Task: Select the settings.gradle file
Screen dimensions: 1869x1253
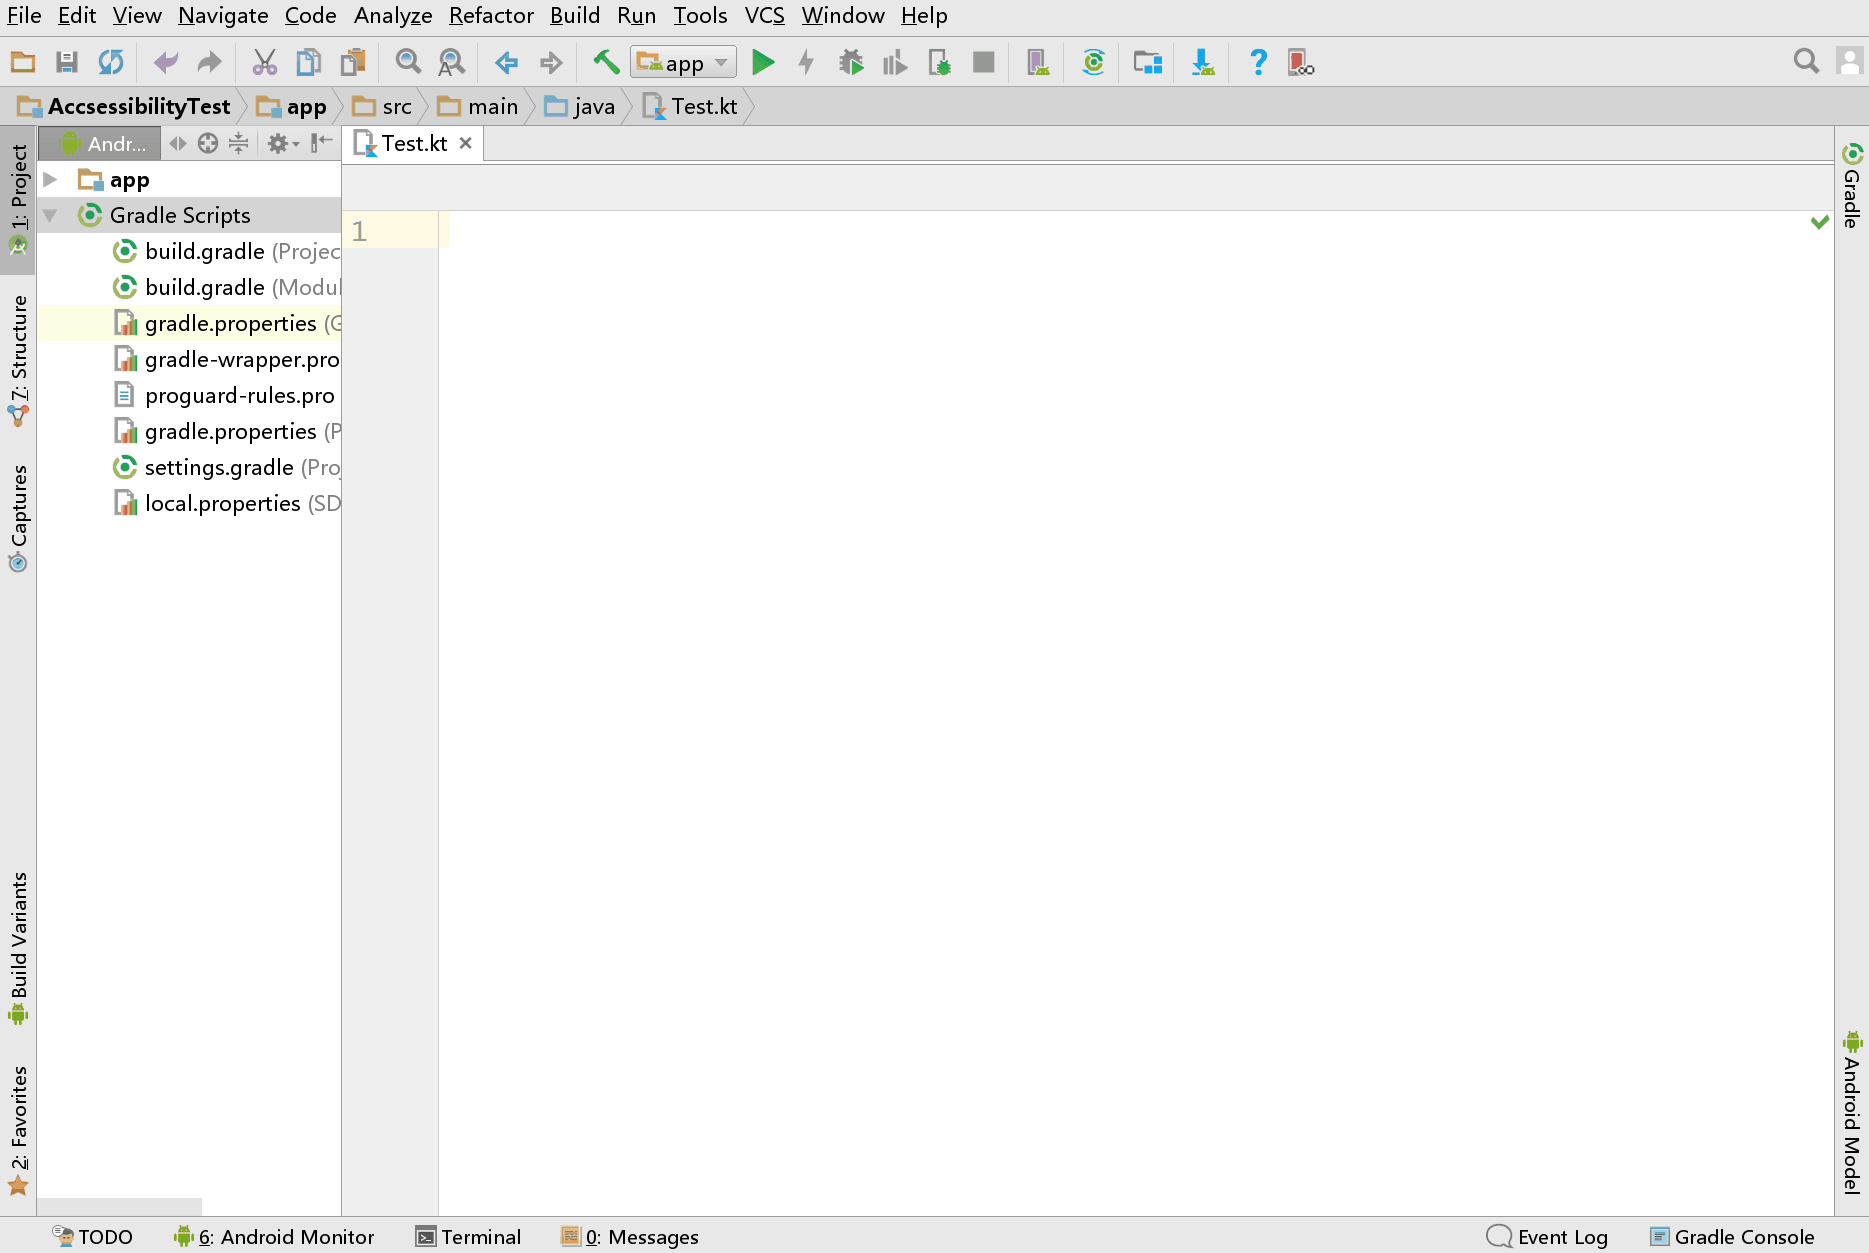Action: point(190,468)
